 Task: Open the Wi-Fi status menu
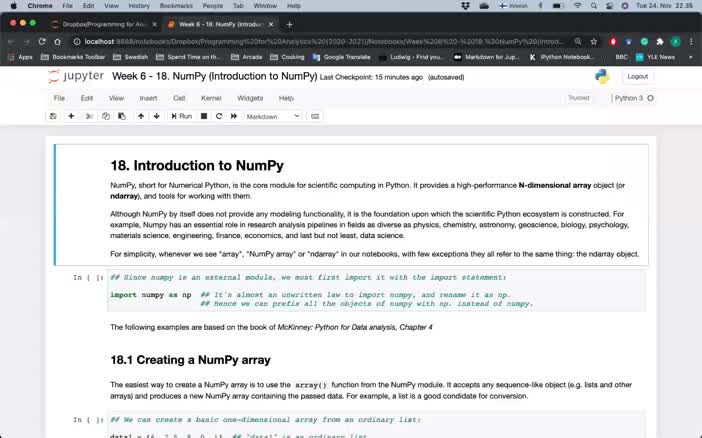coord(578,6)
